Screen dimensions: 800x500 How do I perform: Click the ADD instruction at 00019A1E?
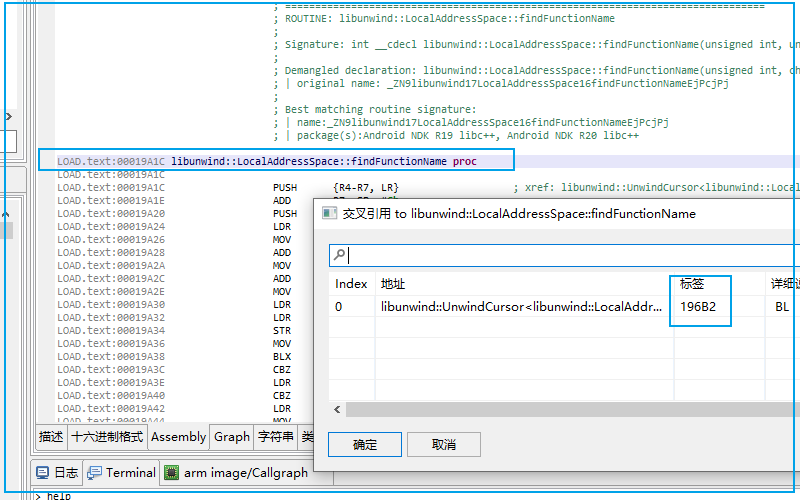click(x=282, y=201)
